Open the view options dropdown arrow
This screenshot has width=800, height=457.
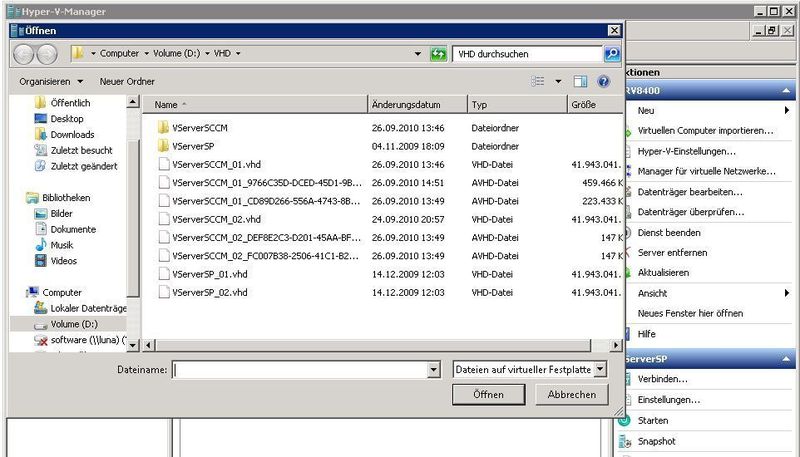pyautogui.click(x=558, y=81)
